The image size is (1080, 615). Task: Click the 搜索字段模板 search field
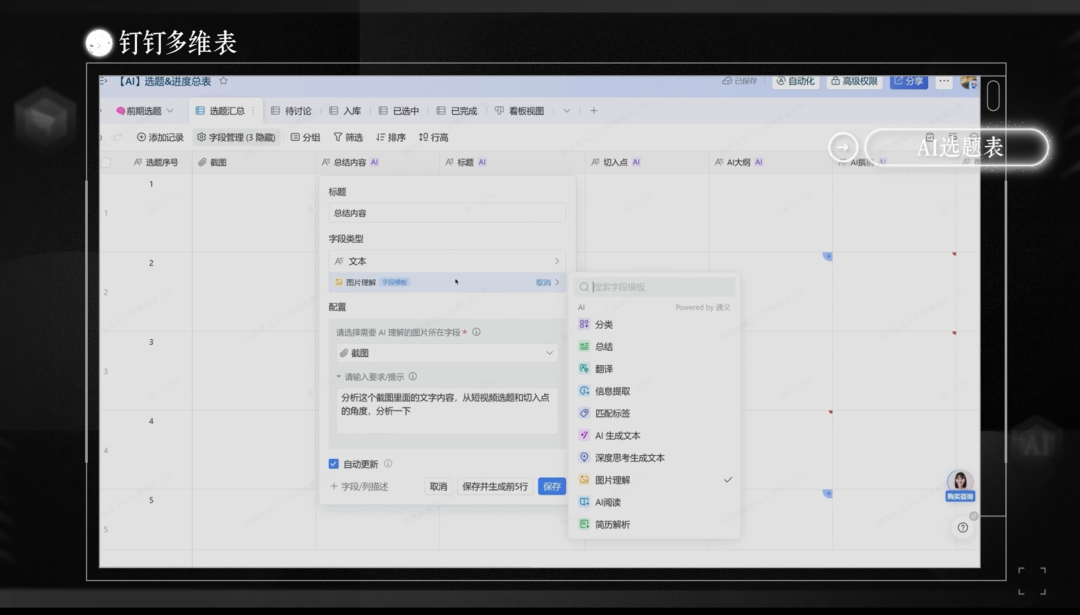(x=654, y=286)
